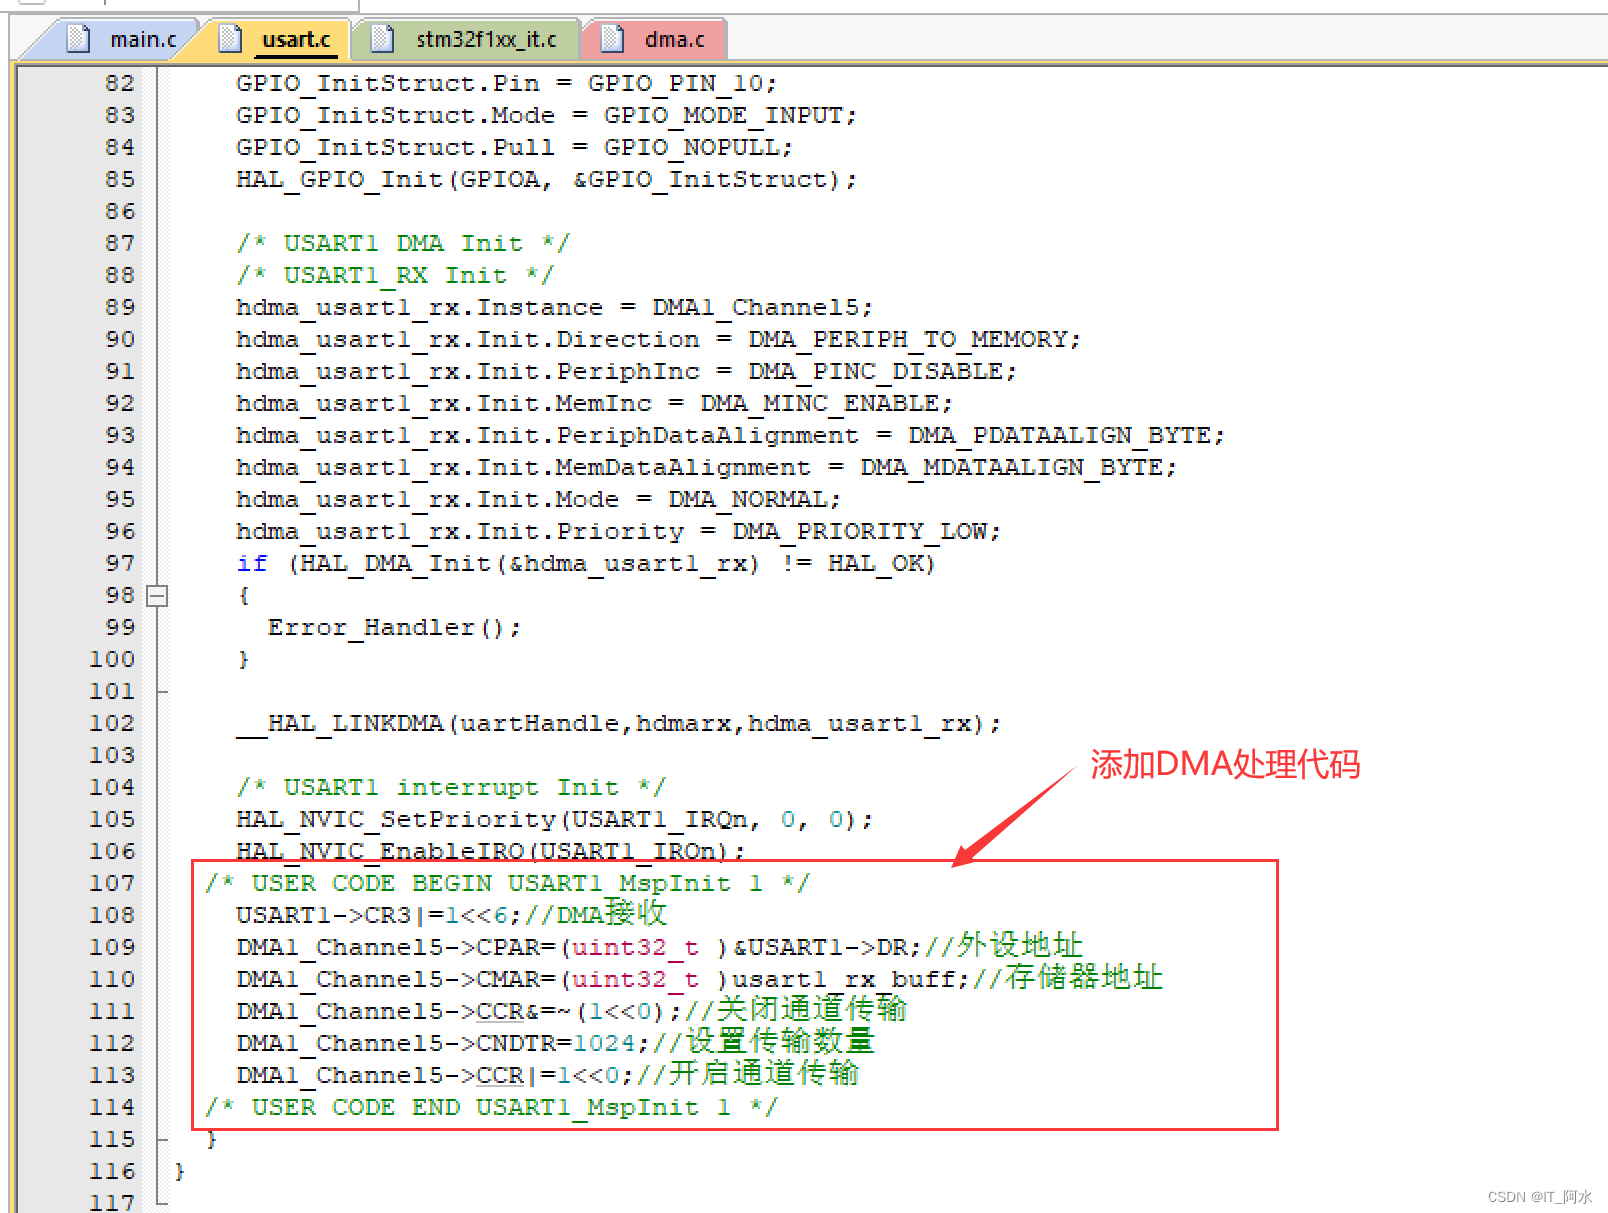1608x1213 pixels.
Task: Click DMA_MDATAALIGN_BYTE value
Action: pos(1012,467)
